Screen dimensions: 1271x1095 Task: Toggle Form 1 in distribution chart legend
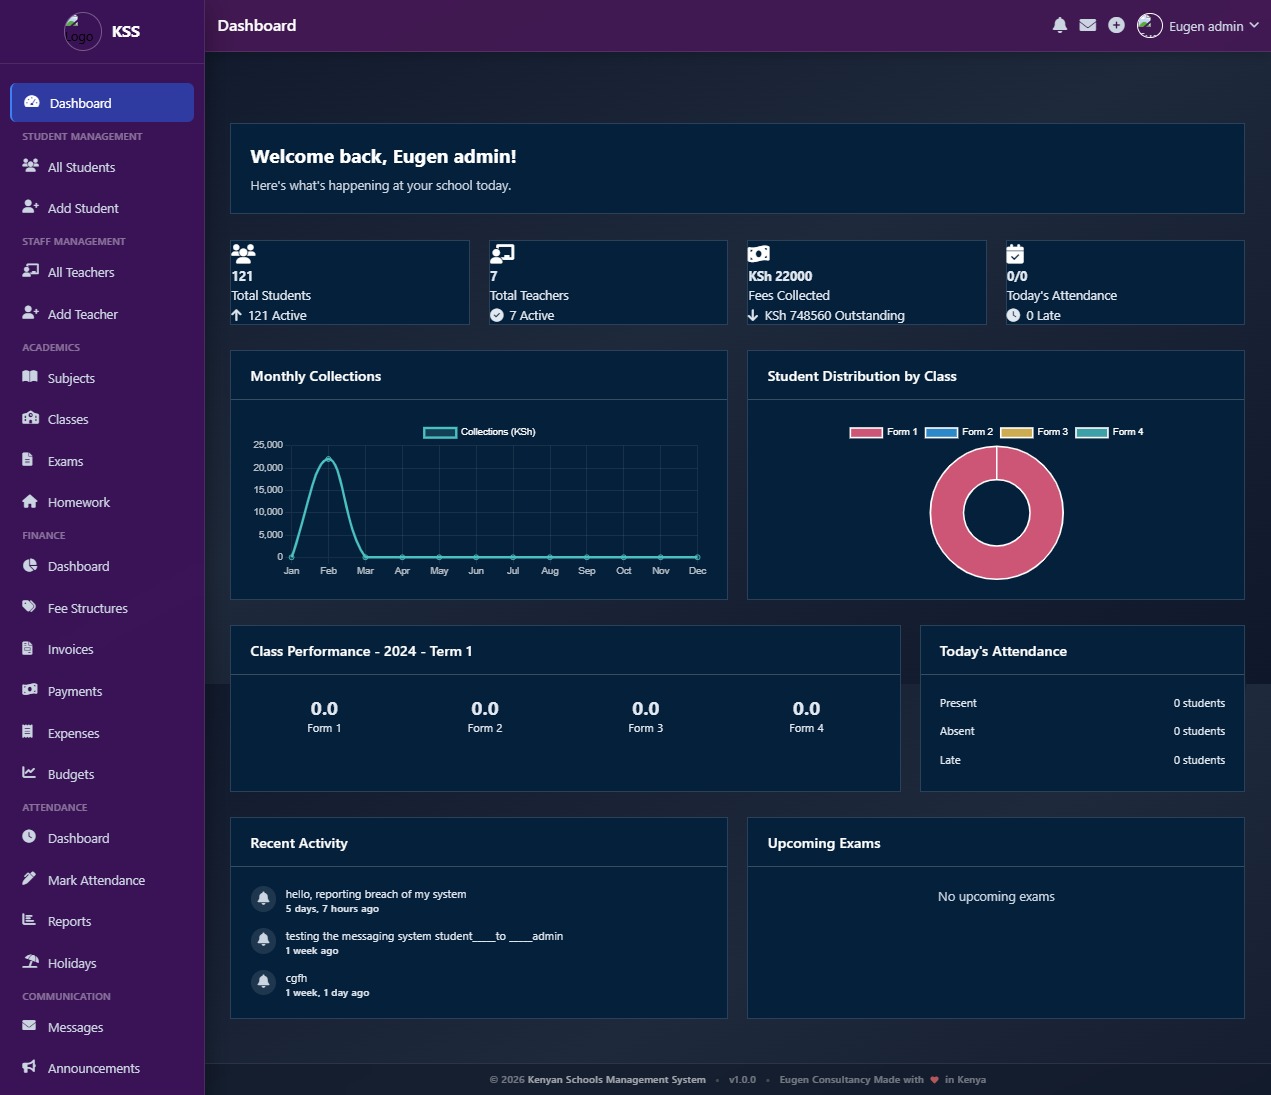[883, 432]
